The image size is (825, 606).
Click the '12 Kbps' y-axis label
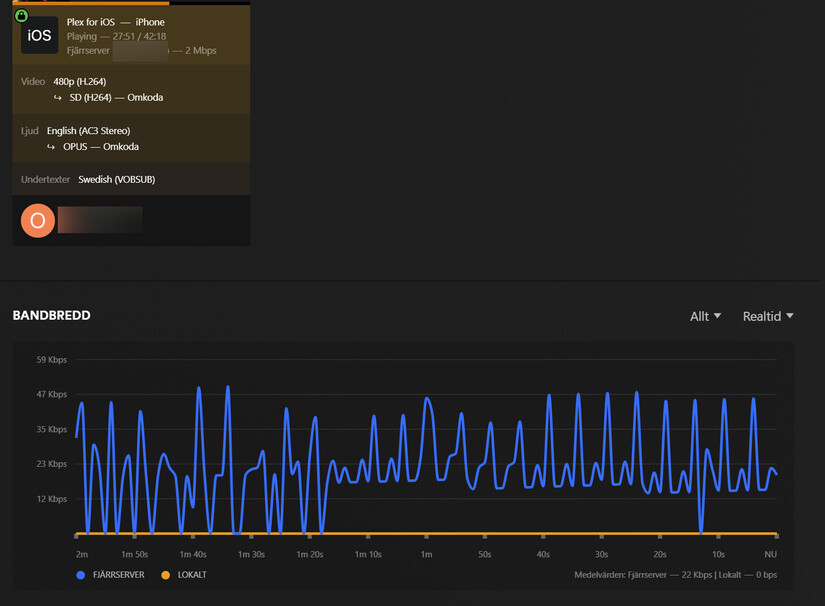[52, 499]
